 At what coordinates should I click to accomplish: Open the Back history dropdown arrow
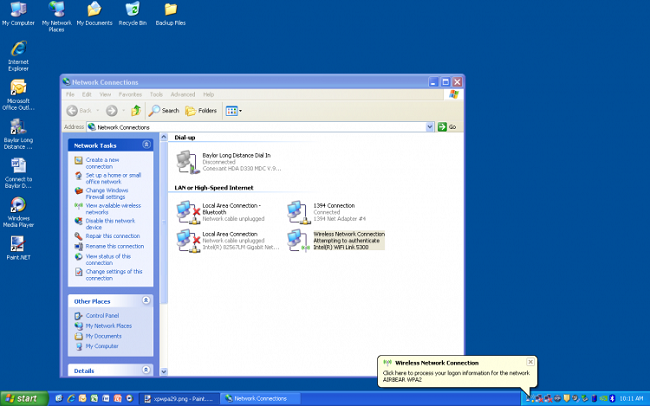tap(98, 111)
